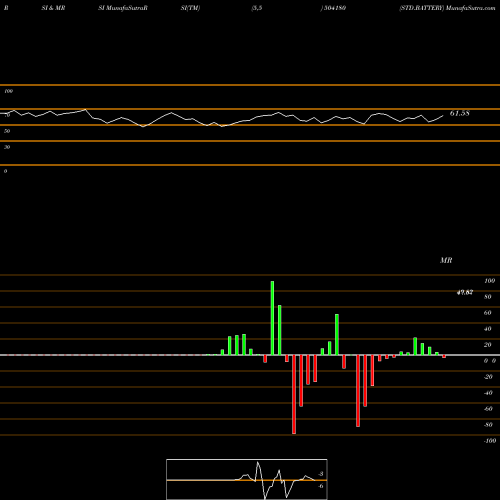Click the 0 label on the RSI left axis

pos(5,171)
